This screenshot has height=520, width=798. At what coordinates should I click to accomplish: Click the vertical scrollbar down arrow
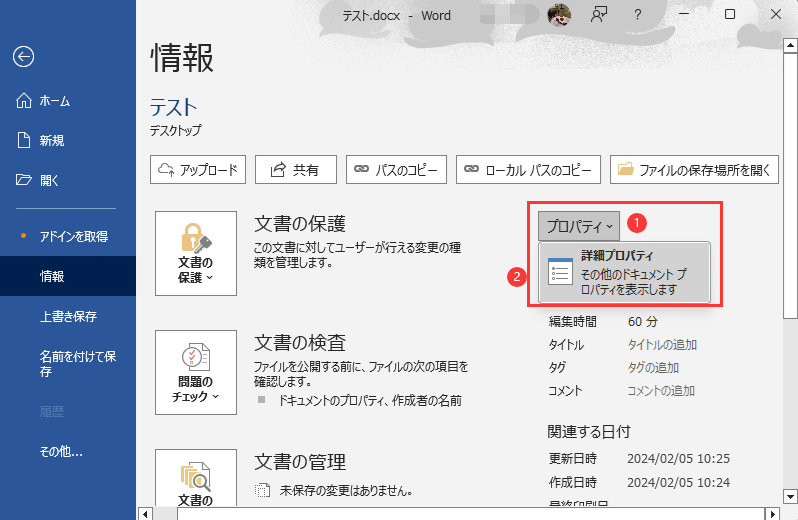790,496
